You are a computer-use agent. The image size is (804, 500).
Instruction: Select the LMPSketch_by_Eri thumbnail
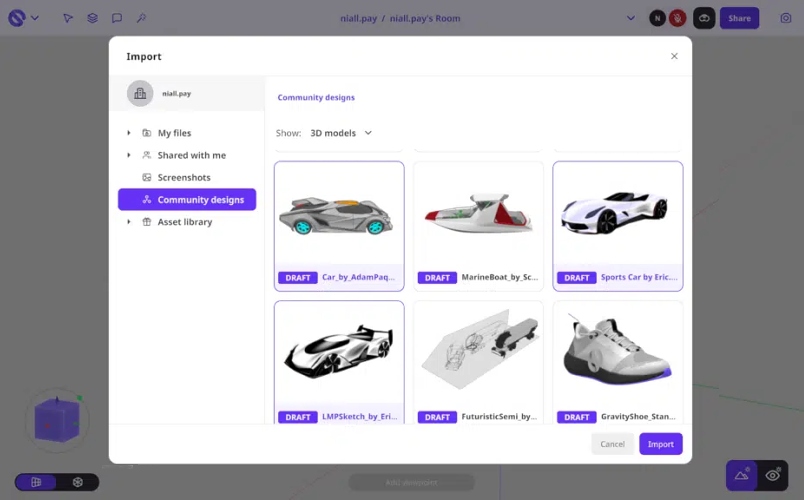coord(339,362)
